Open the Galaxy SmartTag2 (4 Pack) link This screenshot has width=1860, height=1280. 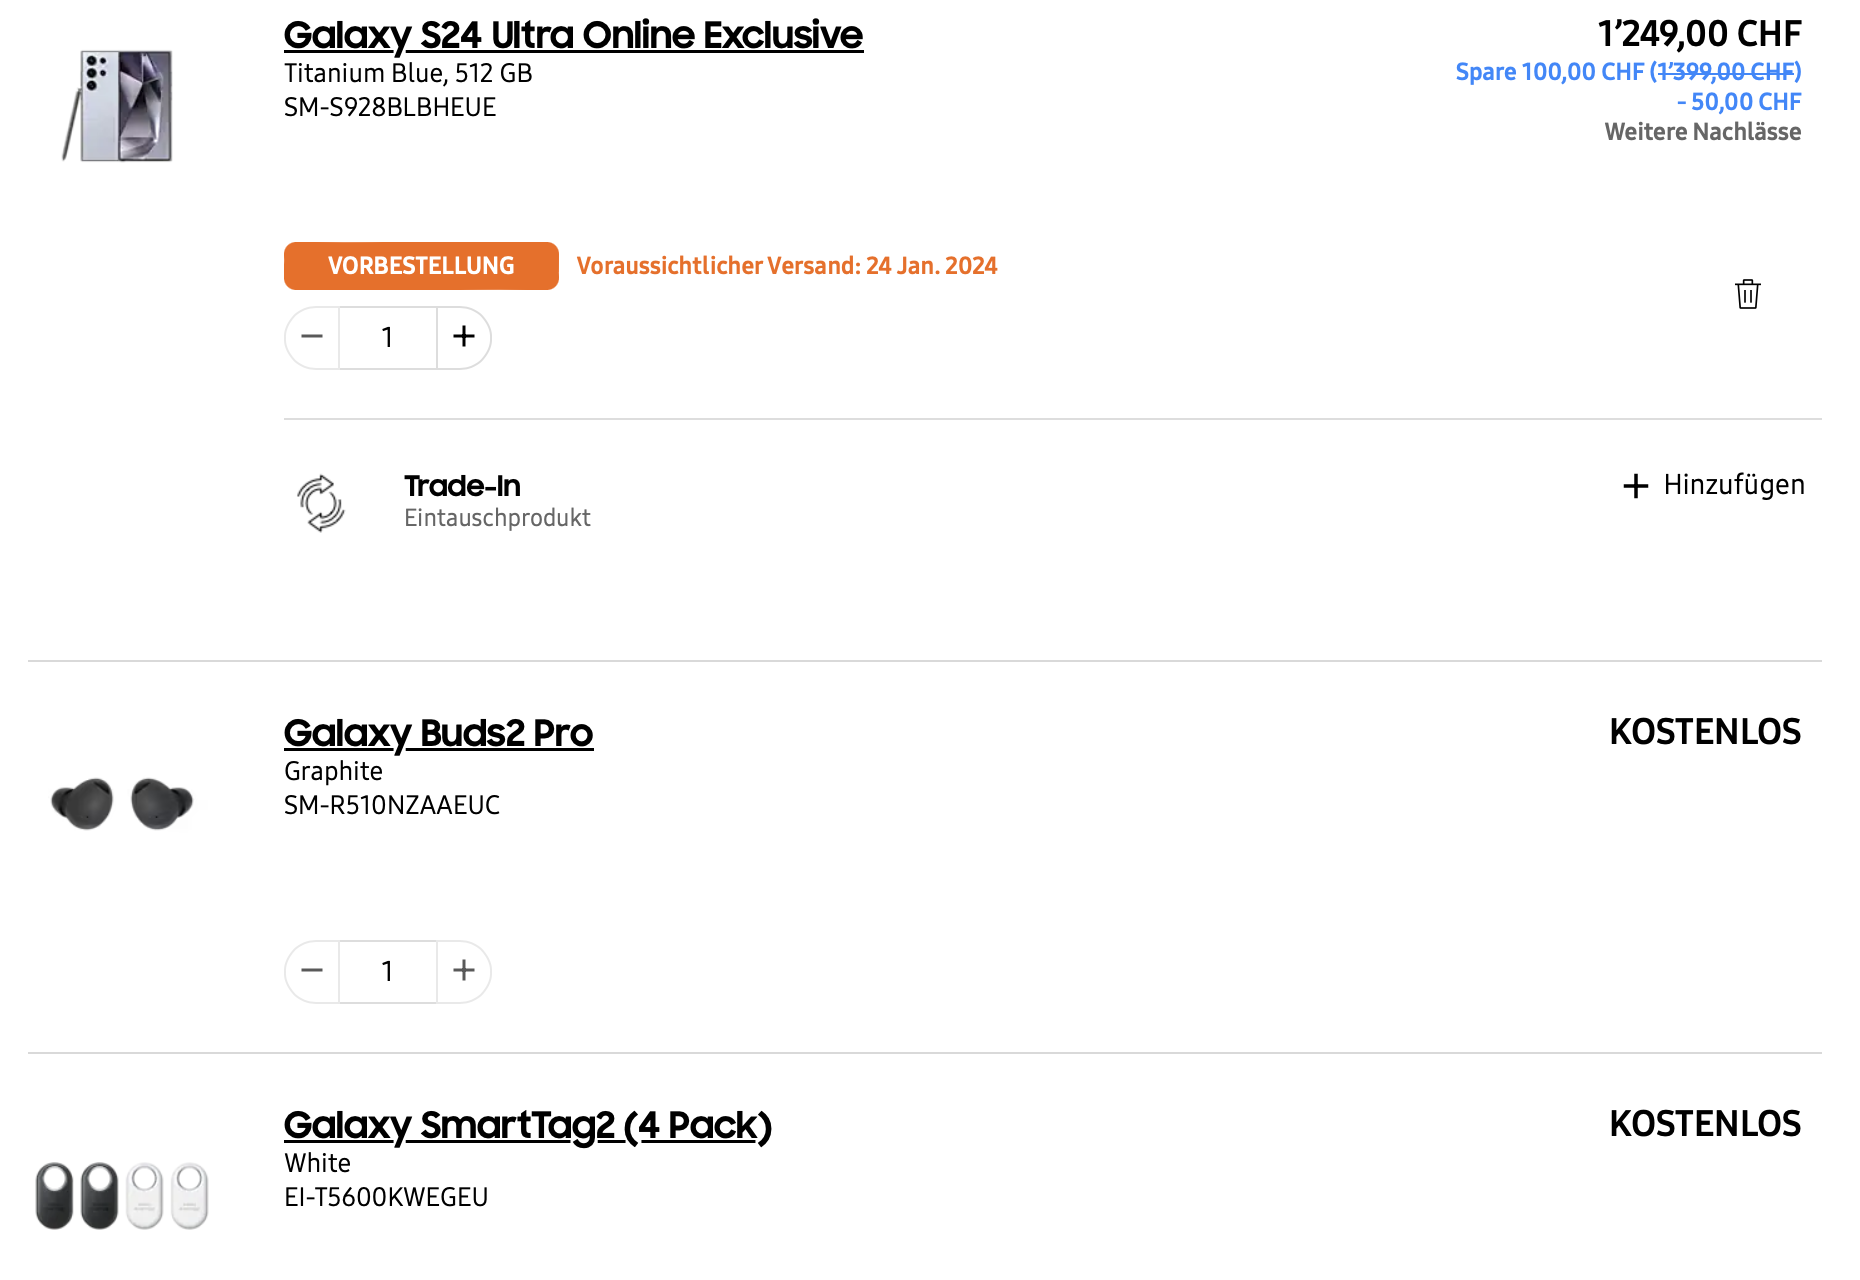(527, 1125)
